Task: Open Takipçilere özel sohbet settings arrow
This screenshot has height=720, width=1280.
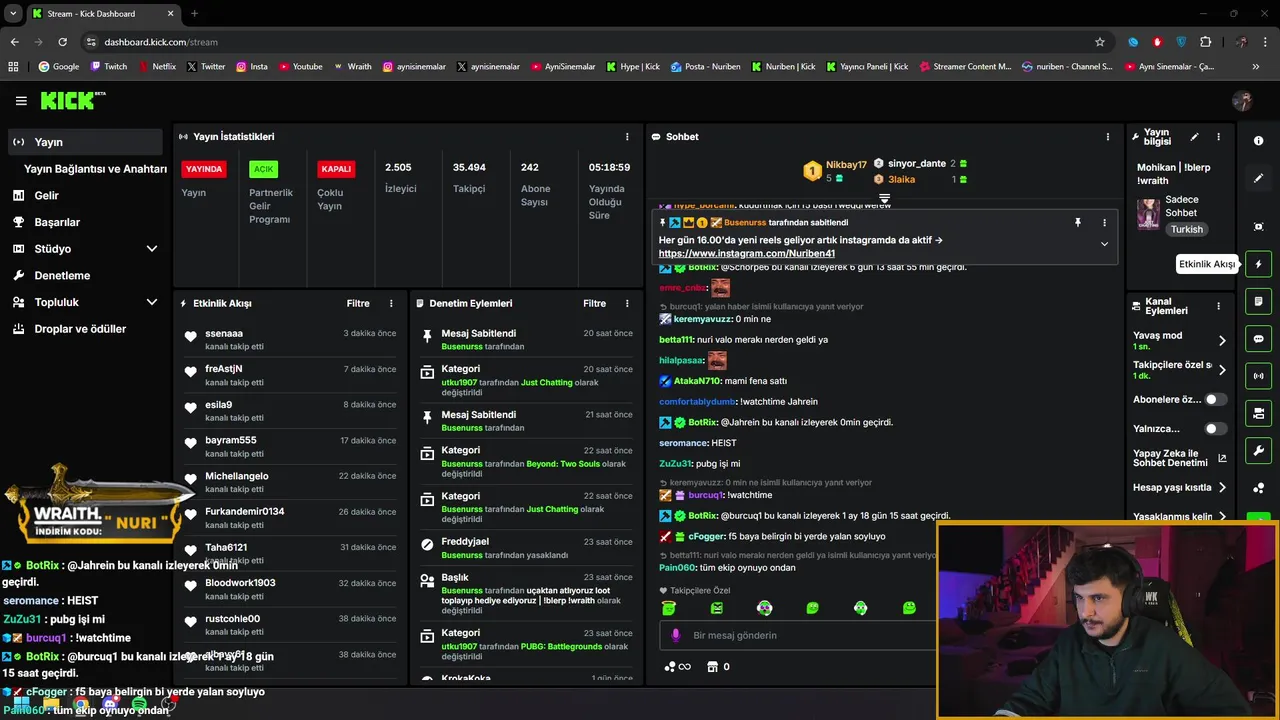Action: [1221, 369]
